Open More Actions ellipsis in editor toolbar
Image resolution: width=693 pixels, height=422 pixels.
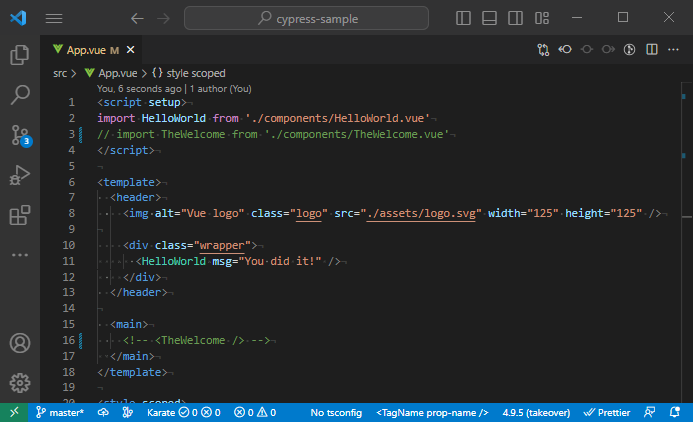tap(673, 49)
